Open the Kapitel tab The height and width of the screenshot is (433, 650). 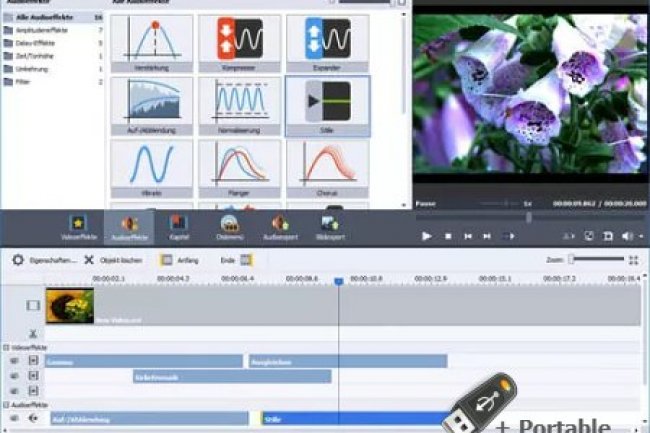180,227
